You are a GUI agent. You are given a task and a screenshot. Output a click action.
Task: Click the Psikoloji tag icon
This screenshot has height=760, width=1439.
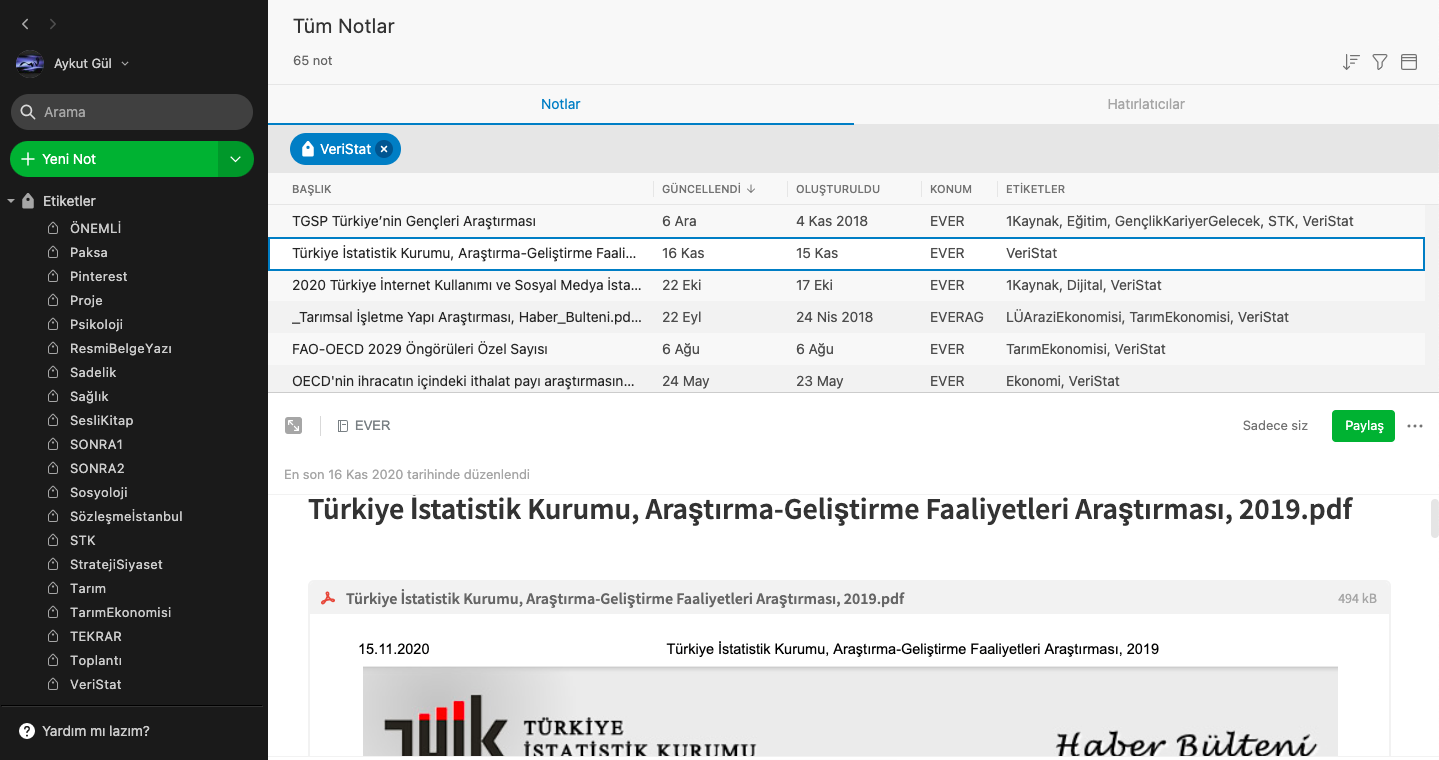54,324
